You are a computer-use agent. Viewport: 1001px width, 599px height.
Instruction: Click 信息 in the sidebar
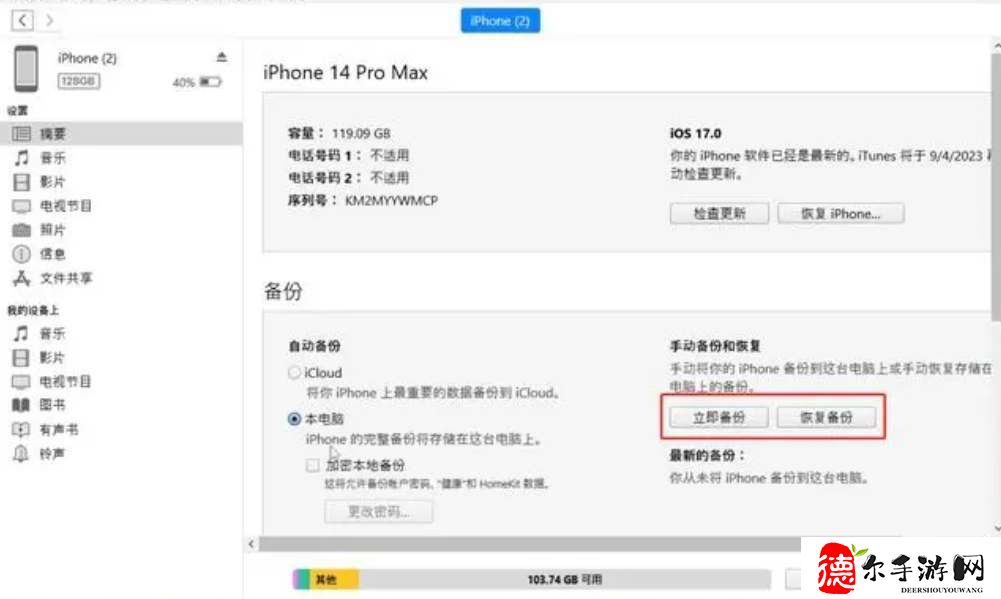point(53,254)
